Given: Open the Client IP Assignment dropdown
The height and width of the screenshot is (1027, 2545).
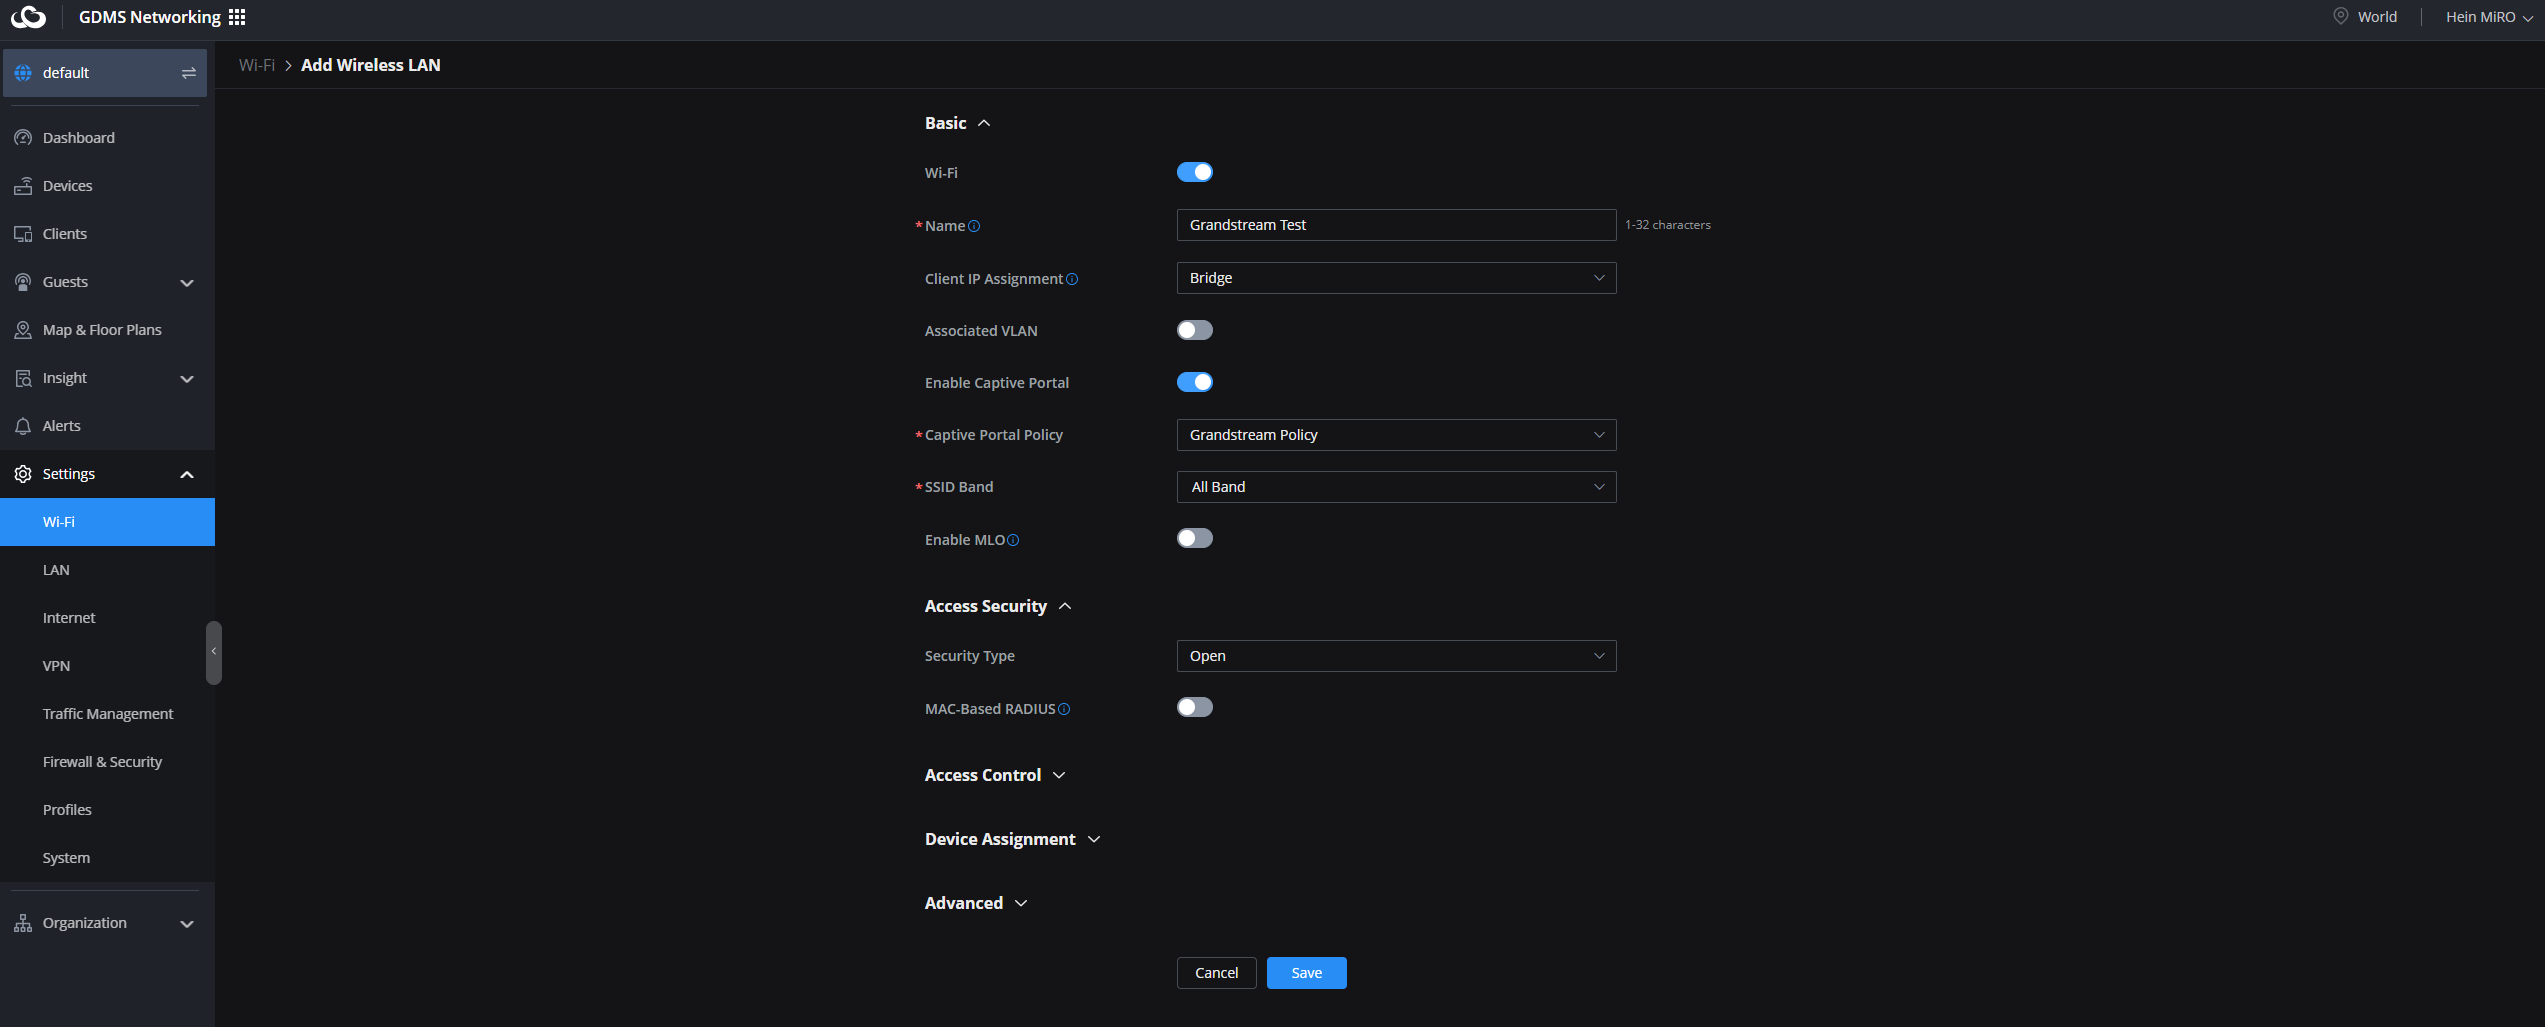Looking at the screenshot, I should [1395, 278].
